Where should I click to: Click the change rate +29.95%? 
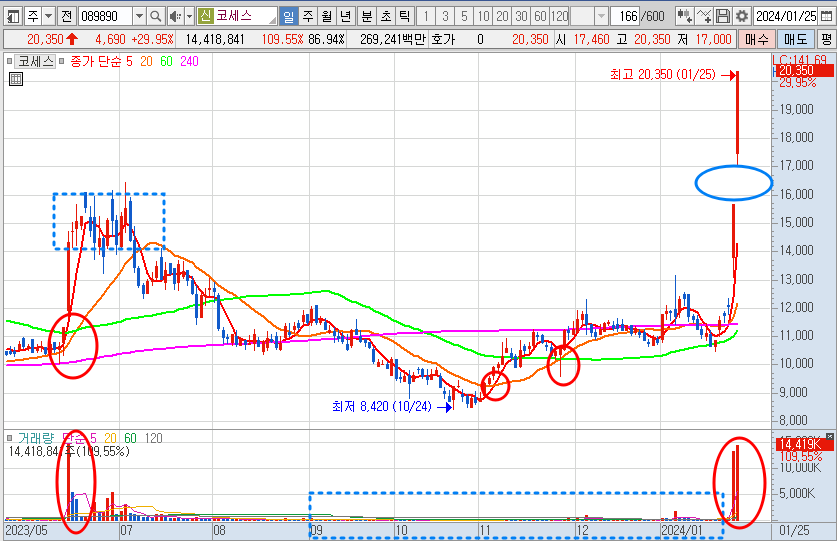pos(152,40)
